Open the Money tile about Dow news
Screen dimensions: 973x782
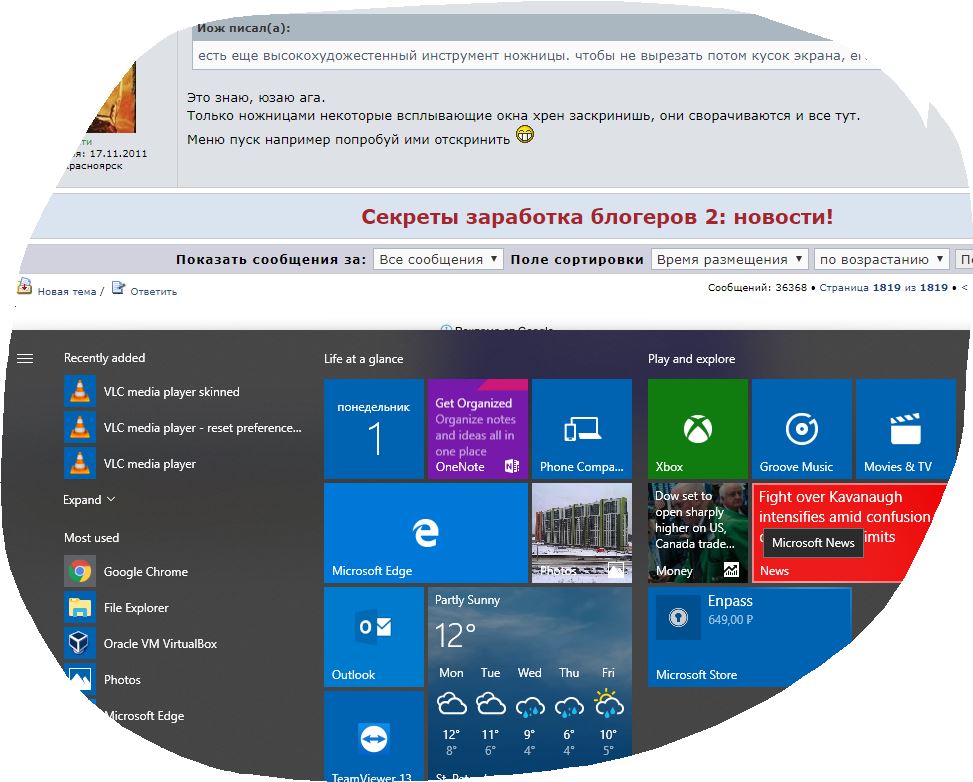click(x=697, y=533)
